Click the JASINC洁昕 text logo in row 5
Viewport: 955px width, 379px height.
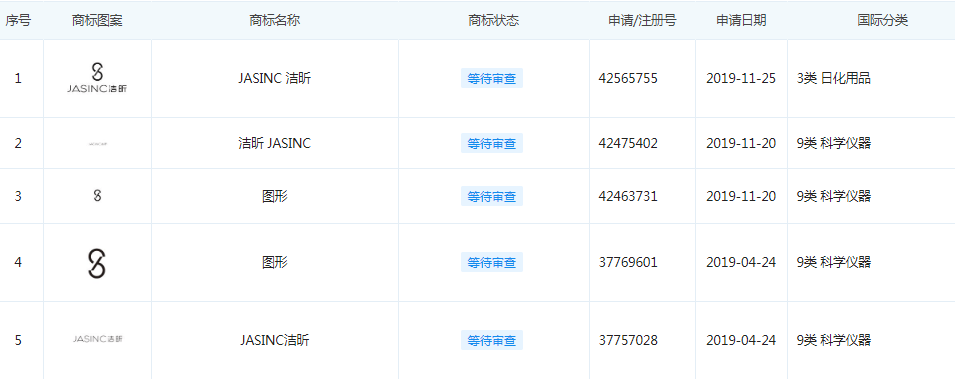pos(97,339)
